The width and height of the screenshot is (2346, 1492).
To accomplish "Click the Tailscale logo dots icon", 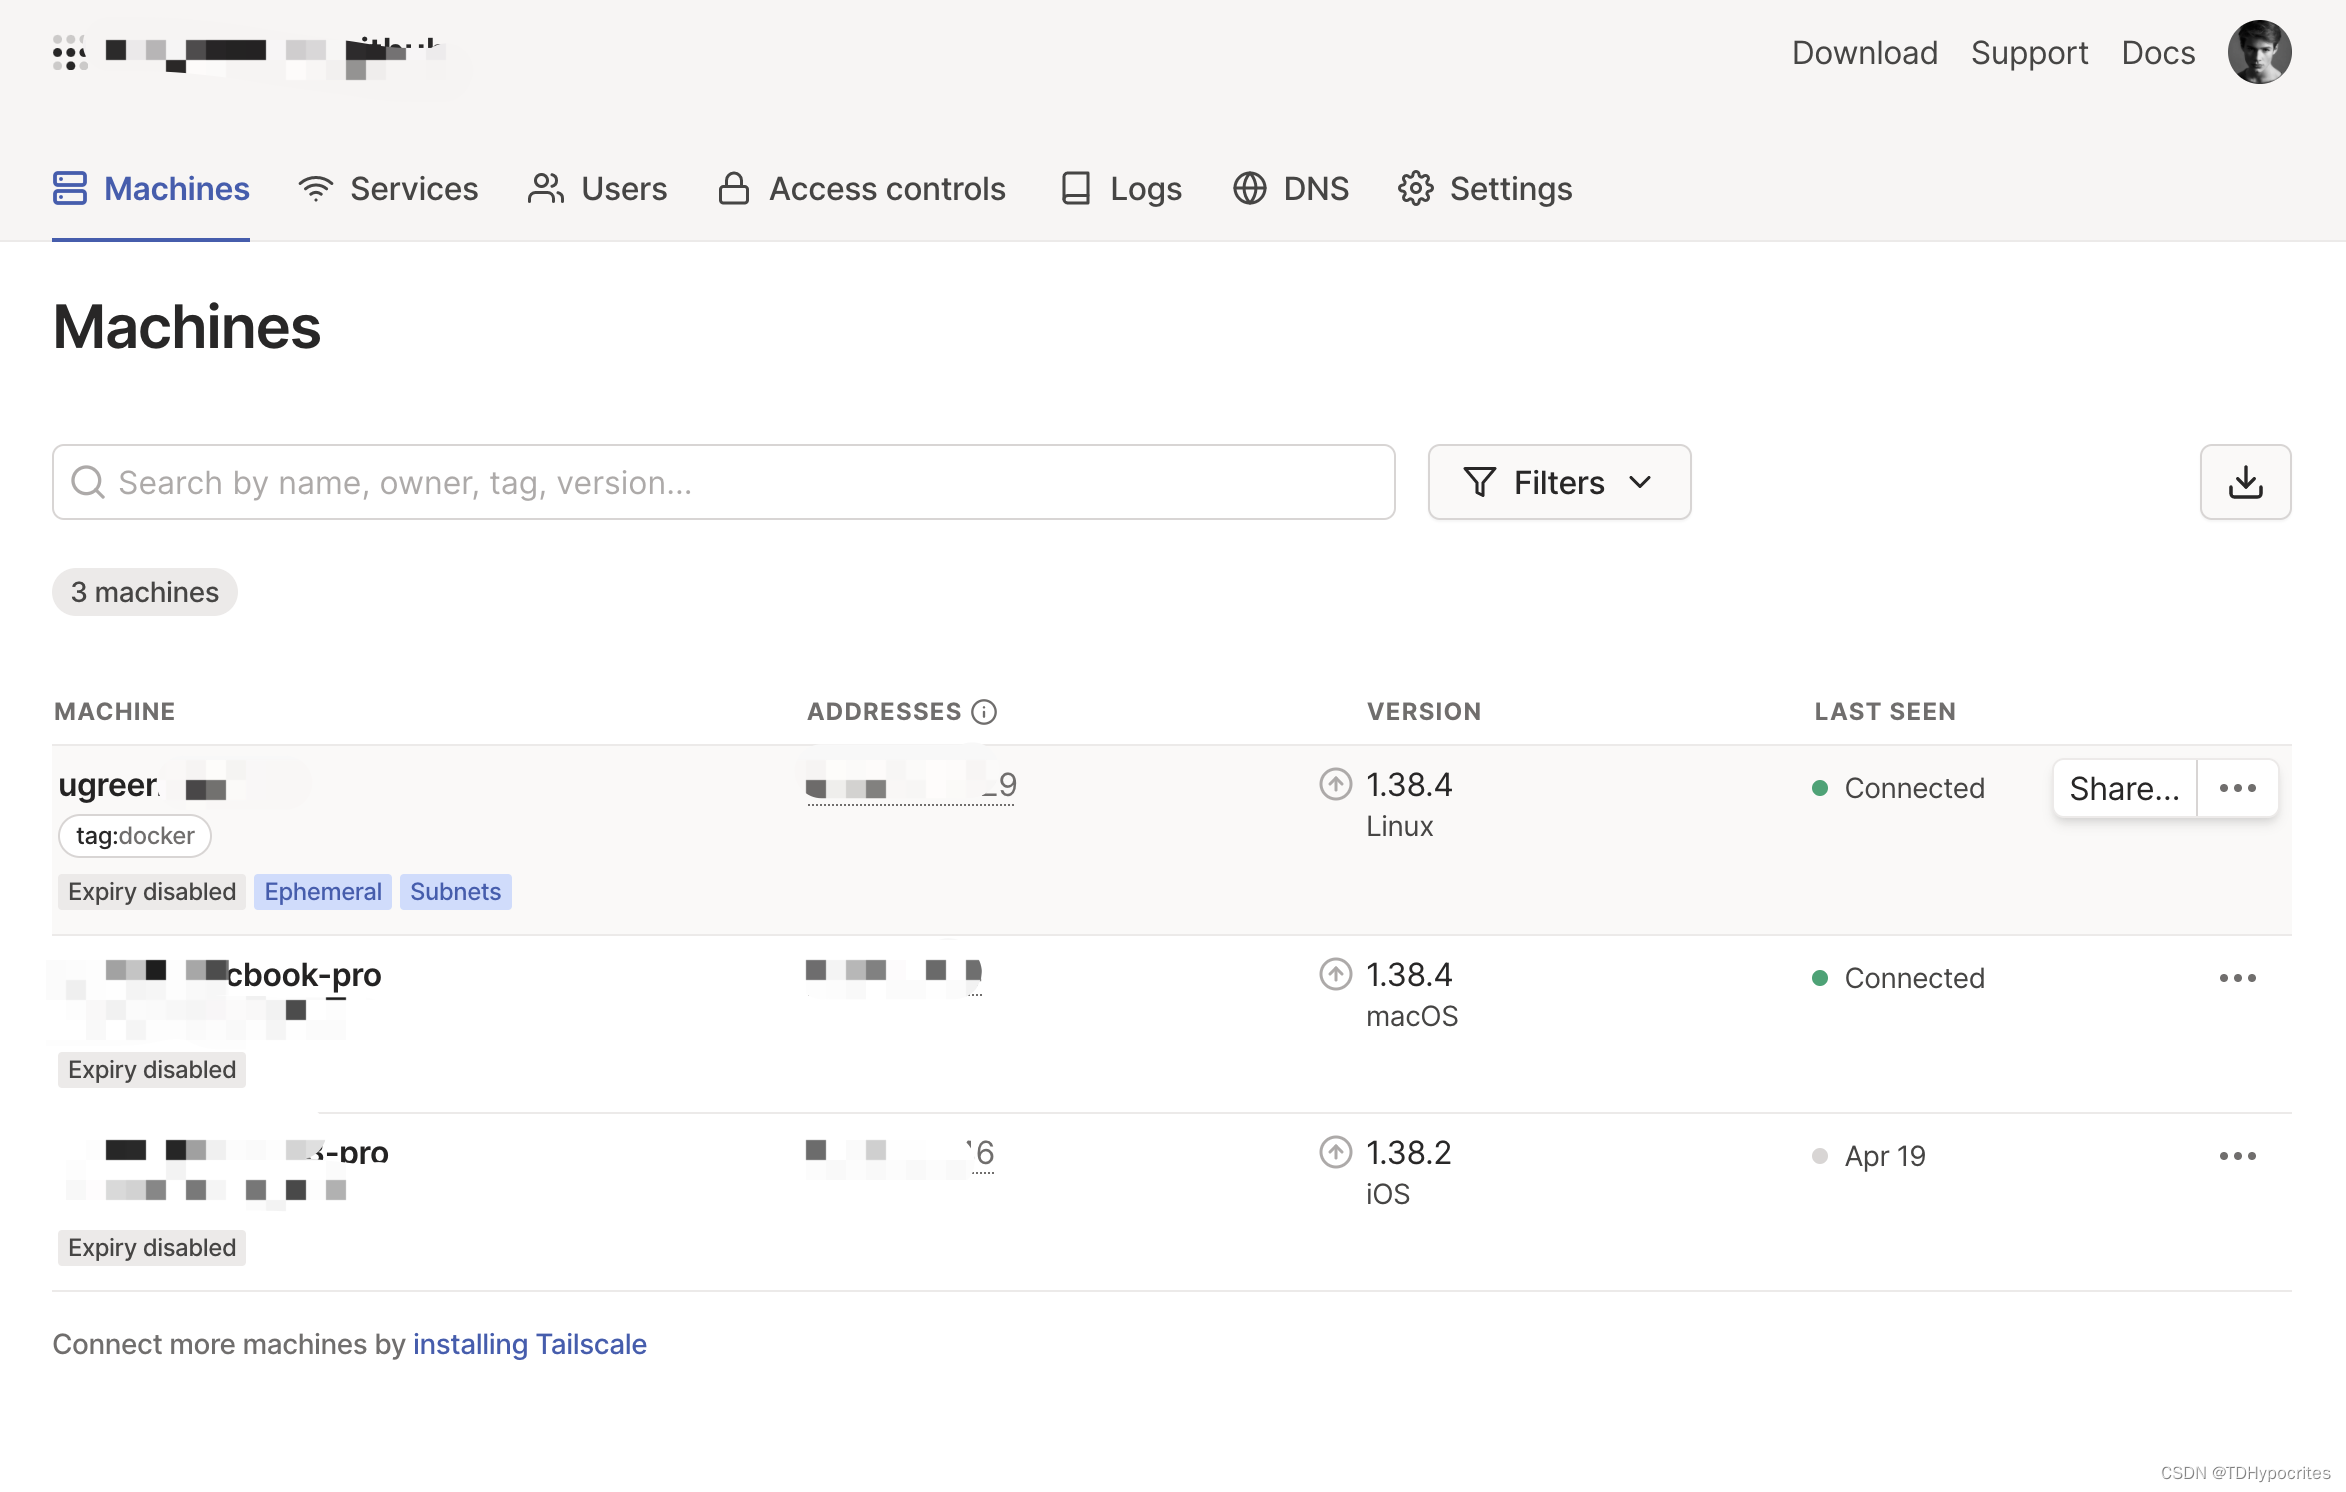I will point(70,52).
